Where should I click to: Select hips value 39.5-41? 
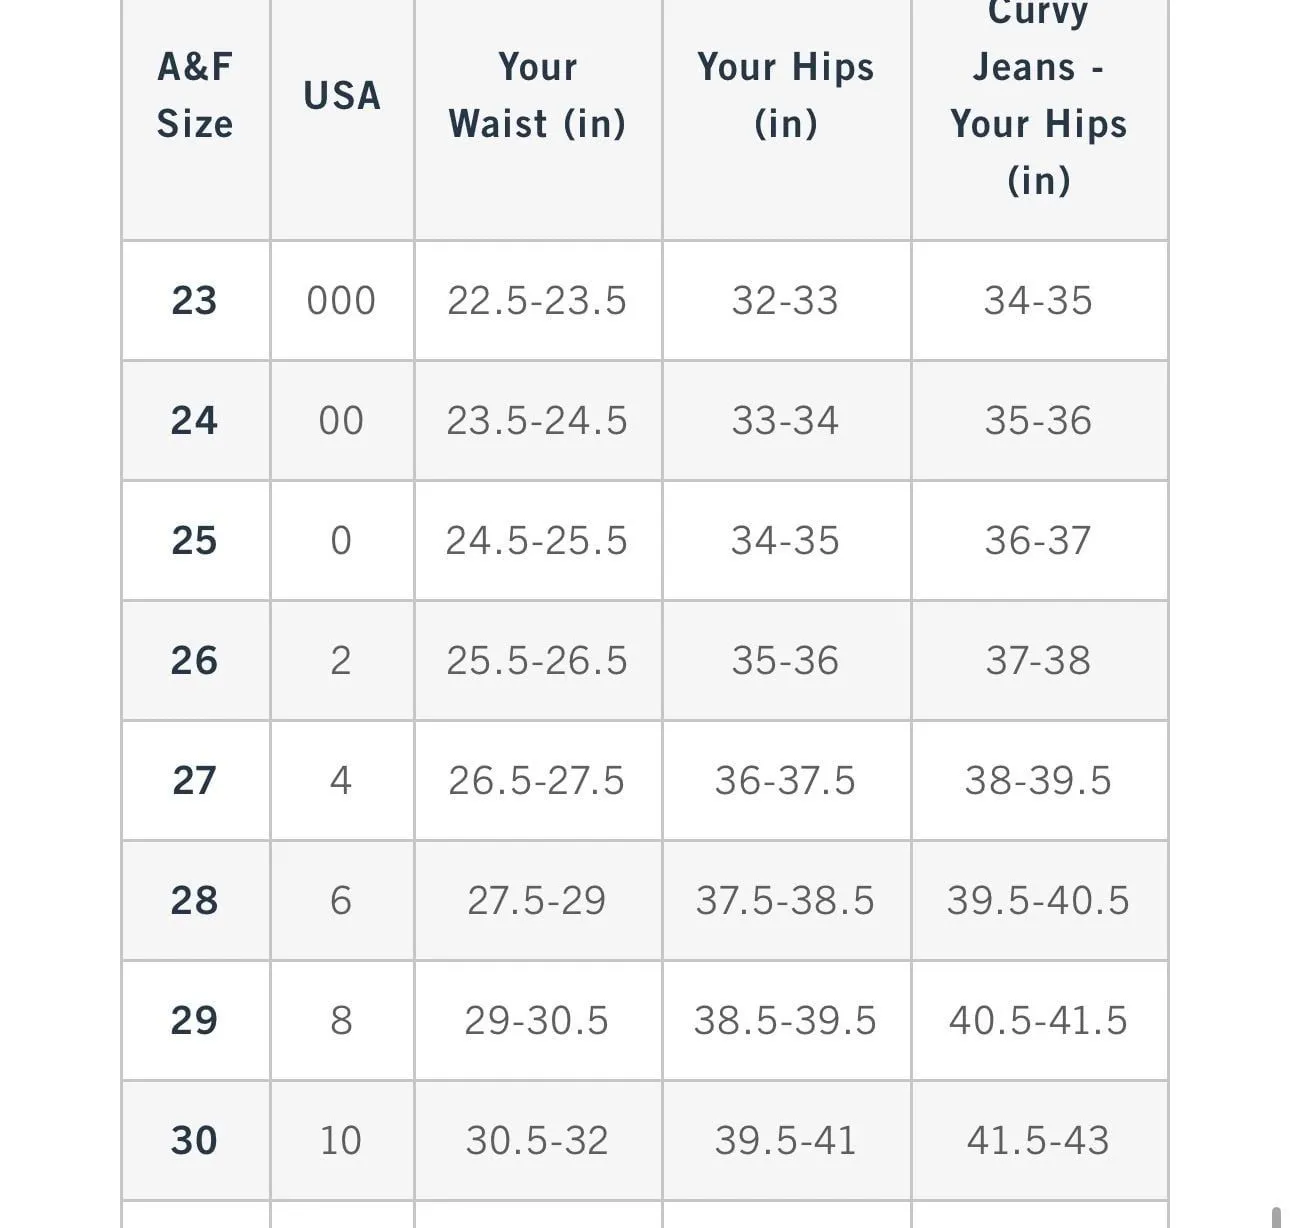[x=786, y=1140]
